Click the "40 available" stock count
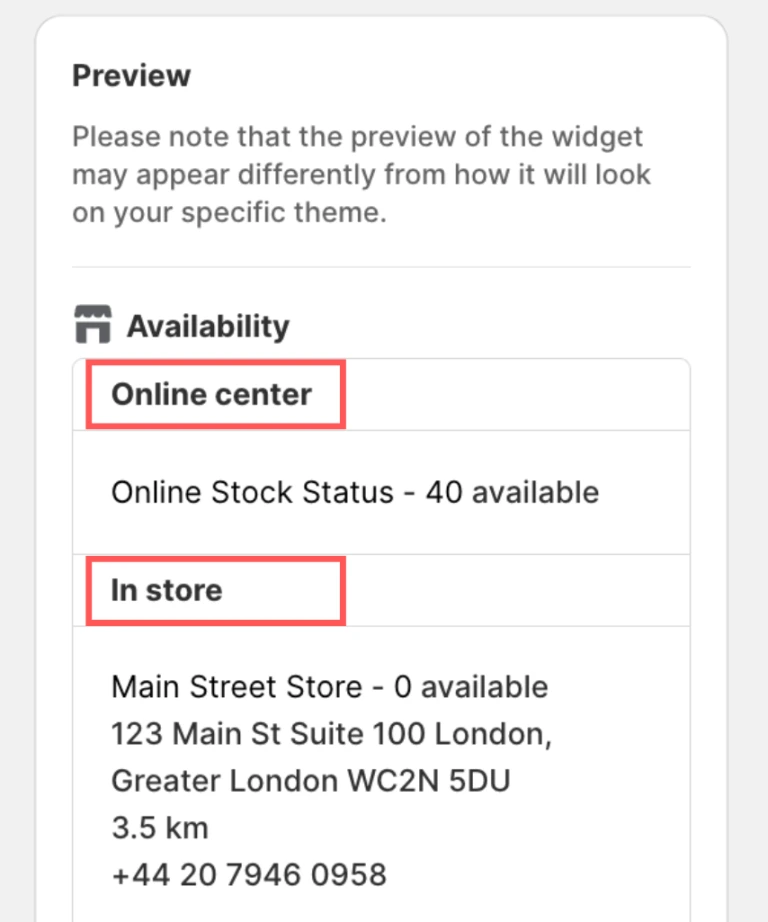Image resolution: width=768 pixels, height=922 pixels. tap(512, 492)
